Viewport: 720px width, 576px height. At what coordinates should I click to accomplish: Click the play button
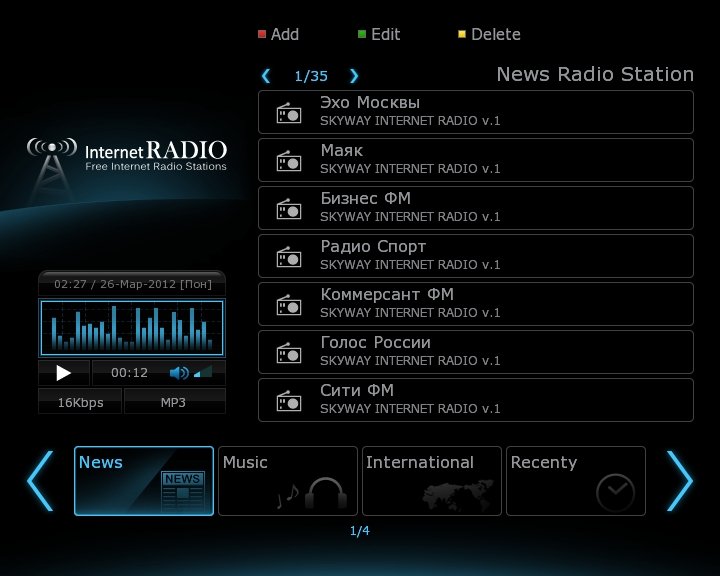63,373
